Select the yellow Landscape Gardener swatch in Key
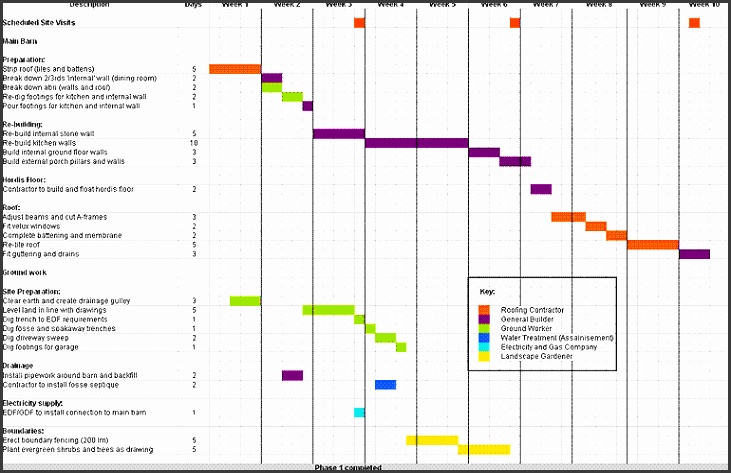Viewport: 731px width, 473px height. pos(484,356)
